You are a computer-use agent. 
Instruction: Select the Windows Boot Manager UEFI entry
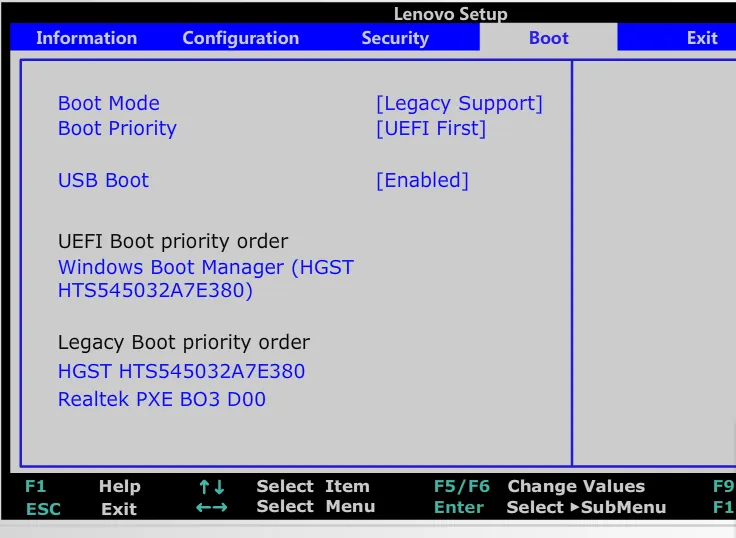coord(205,279)
